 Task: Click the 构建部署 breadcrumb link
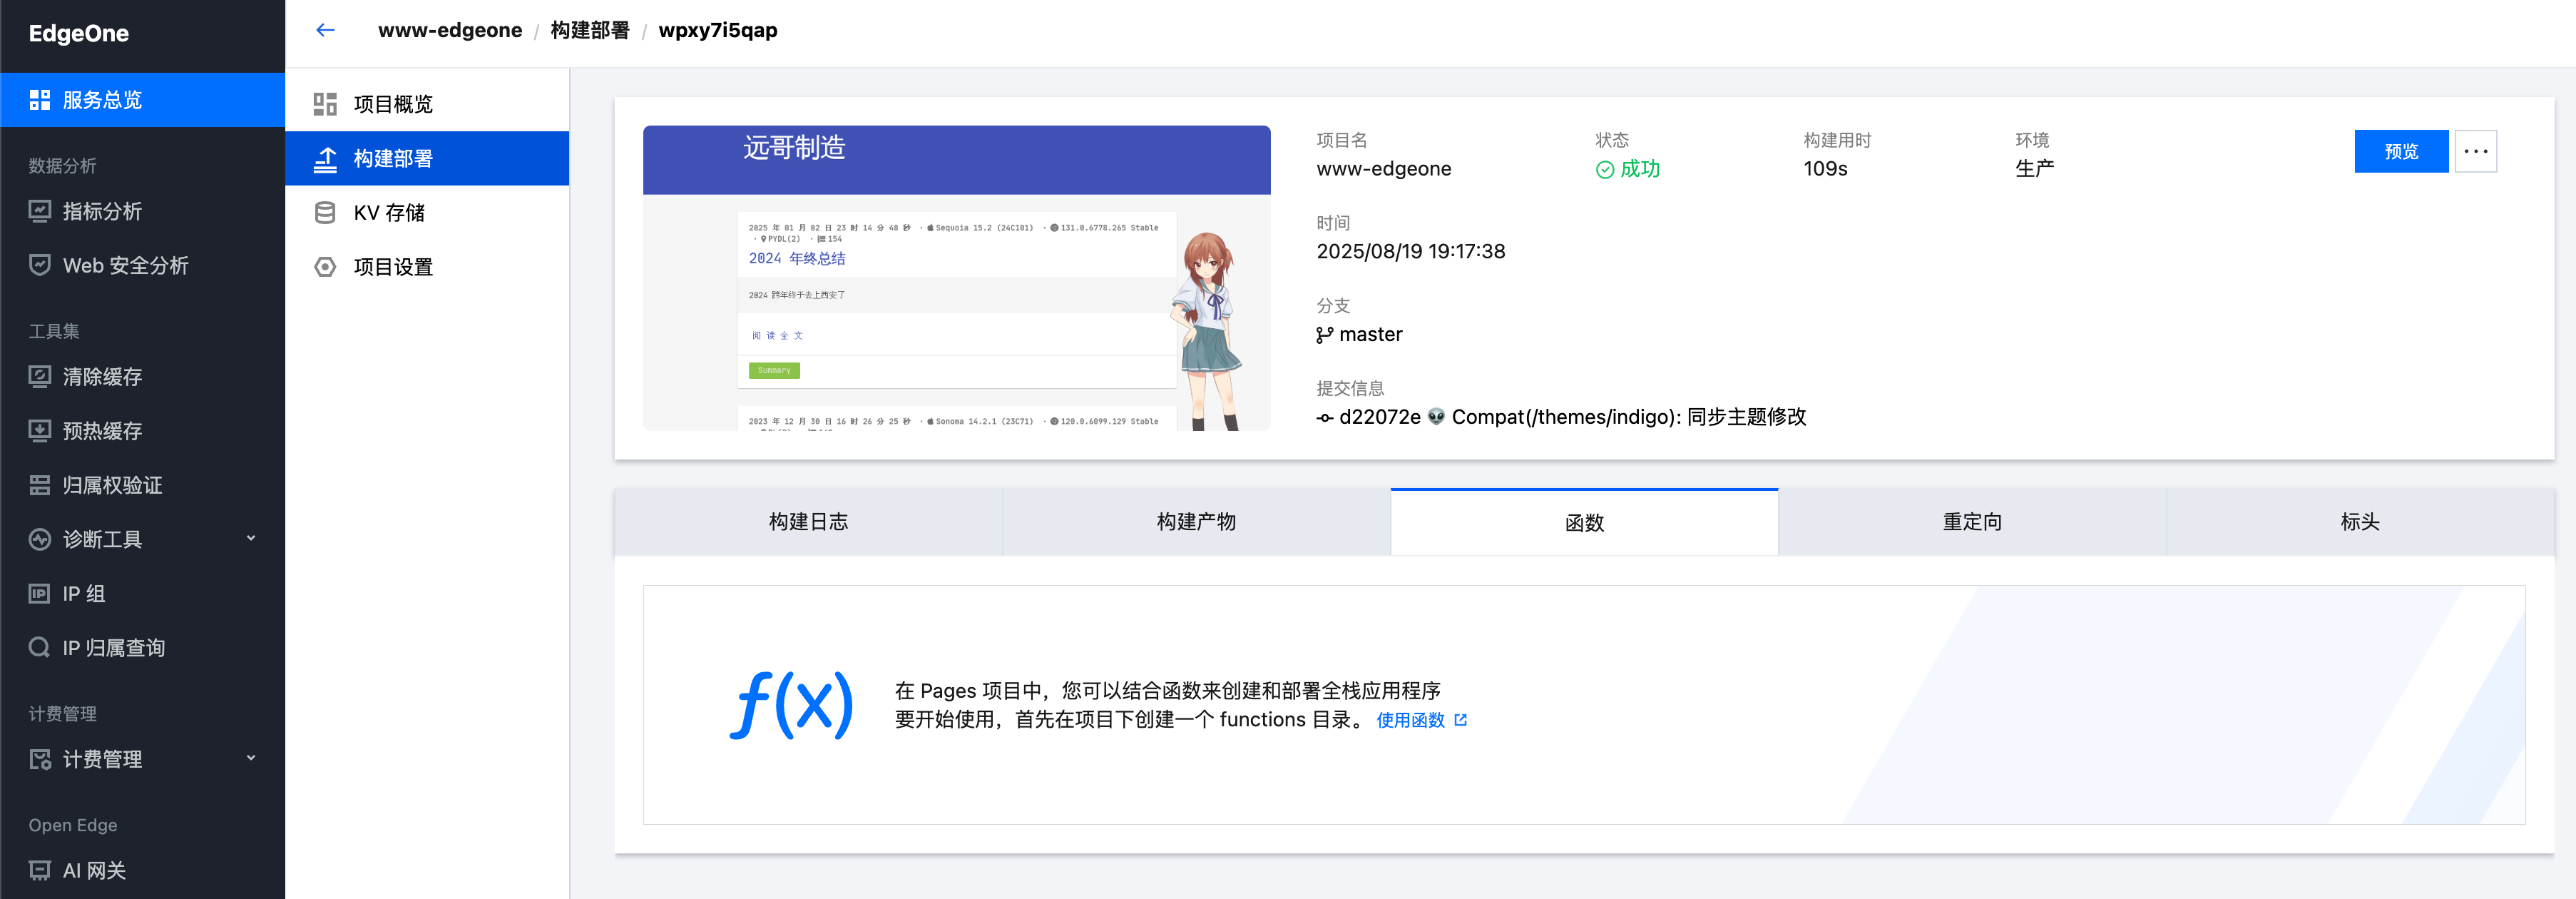(590, 30)
